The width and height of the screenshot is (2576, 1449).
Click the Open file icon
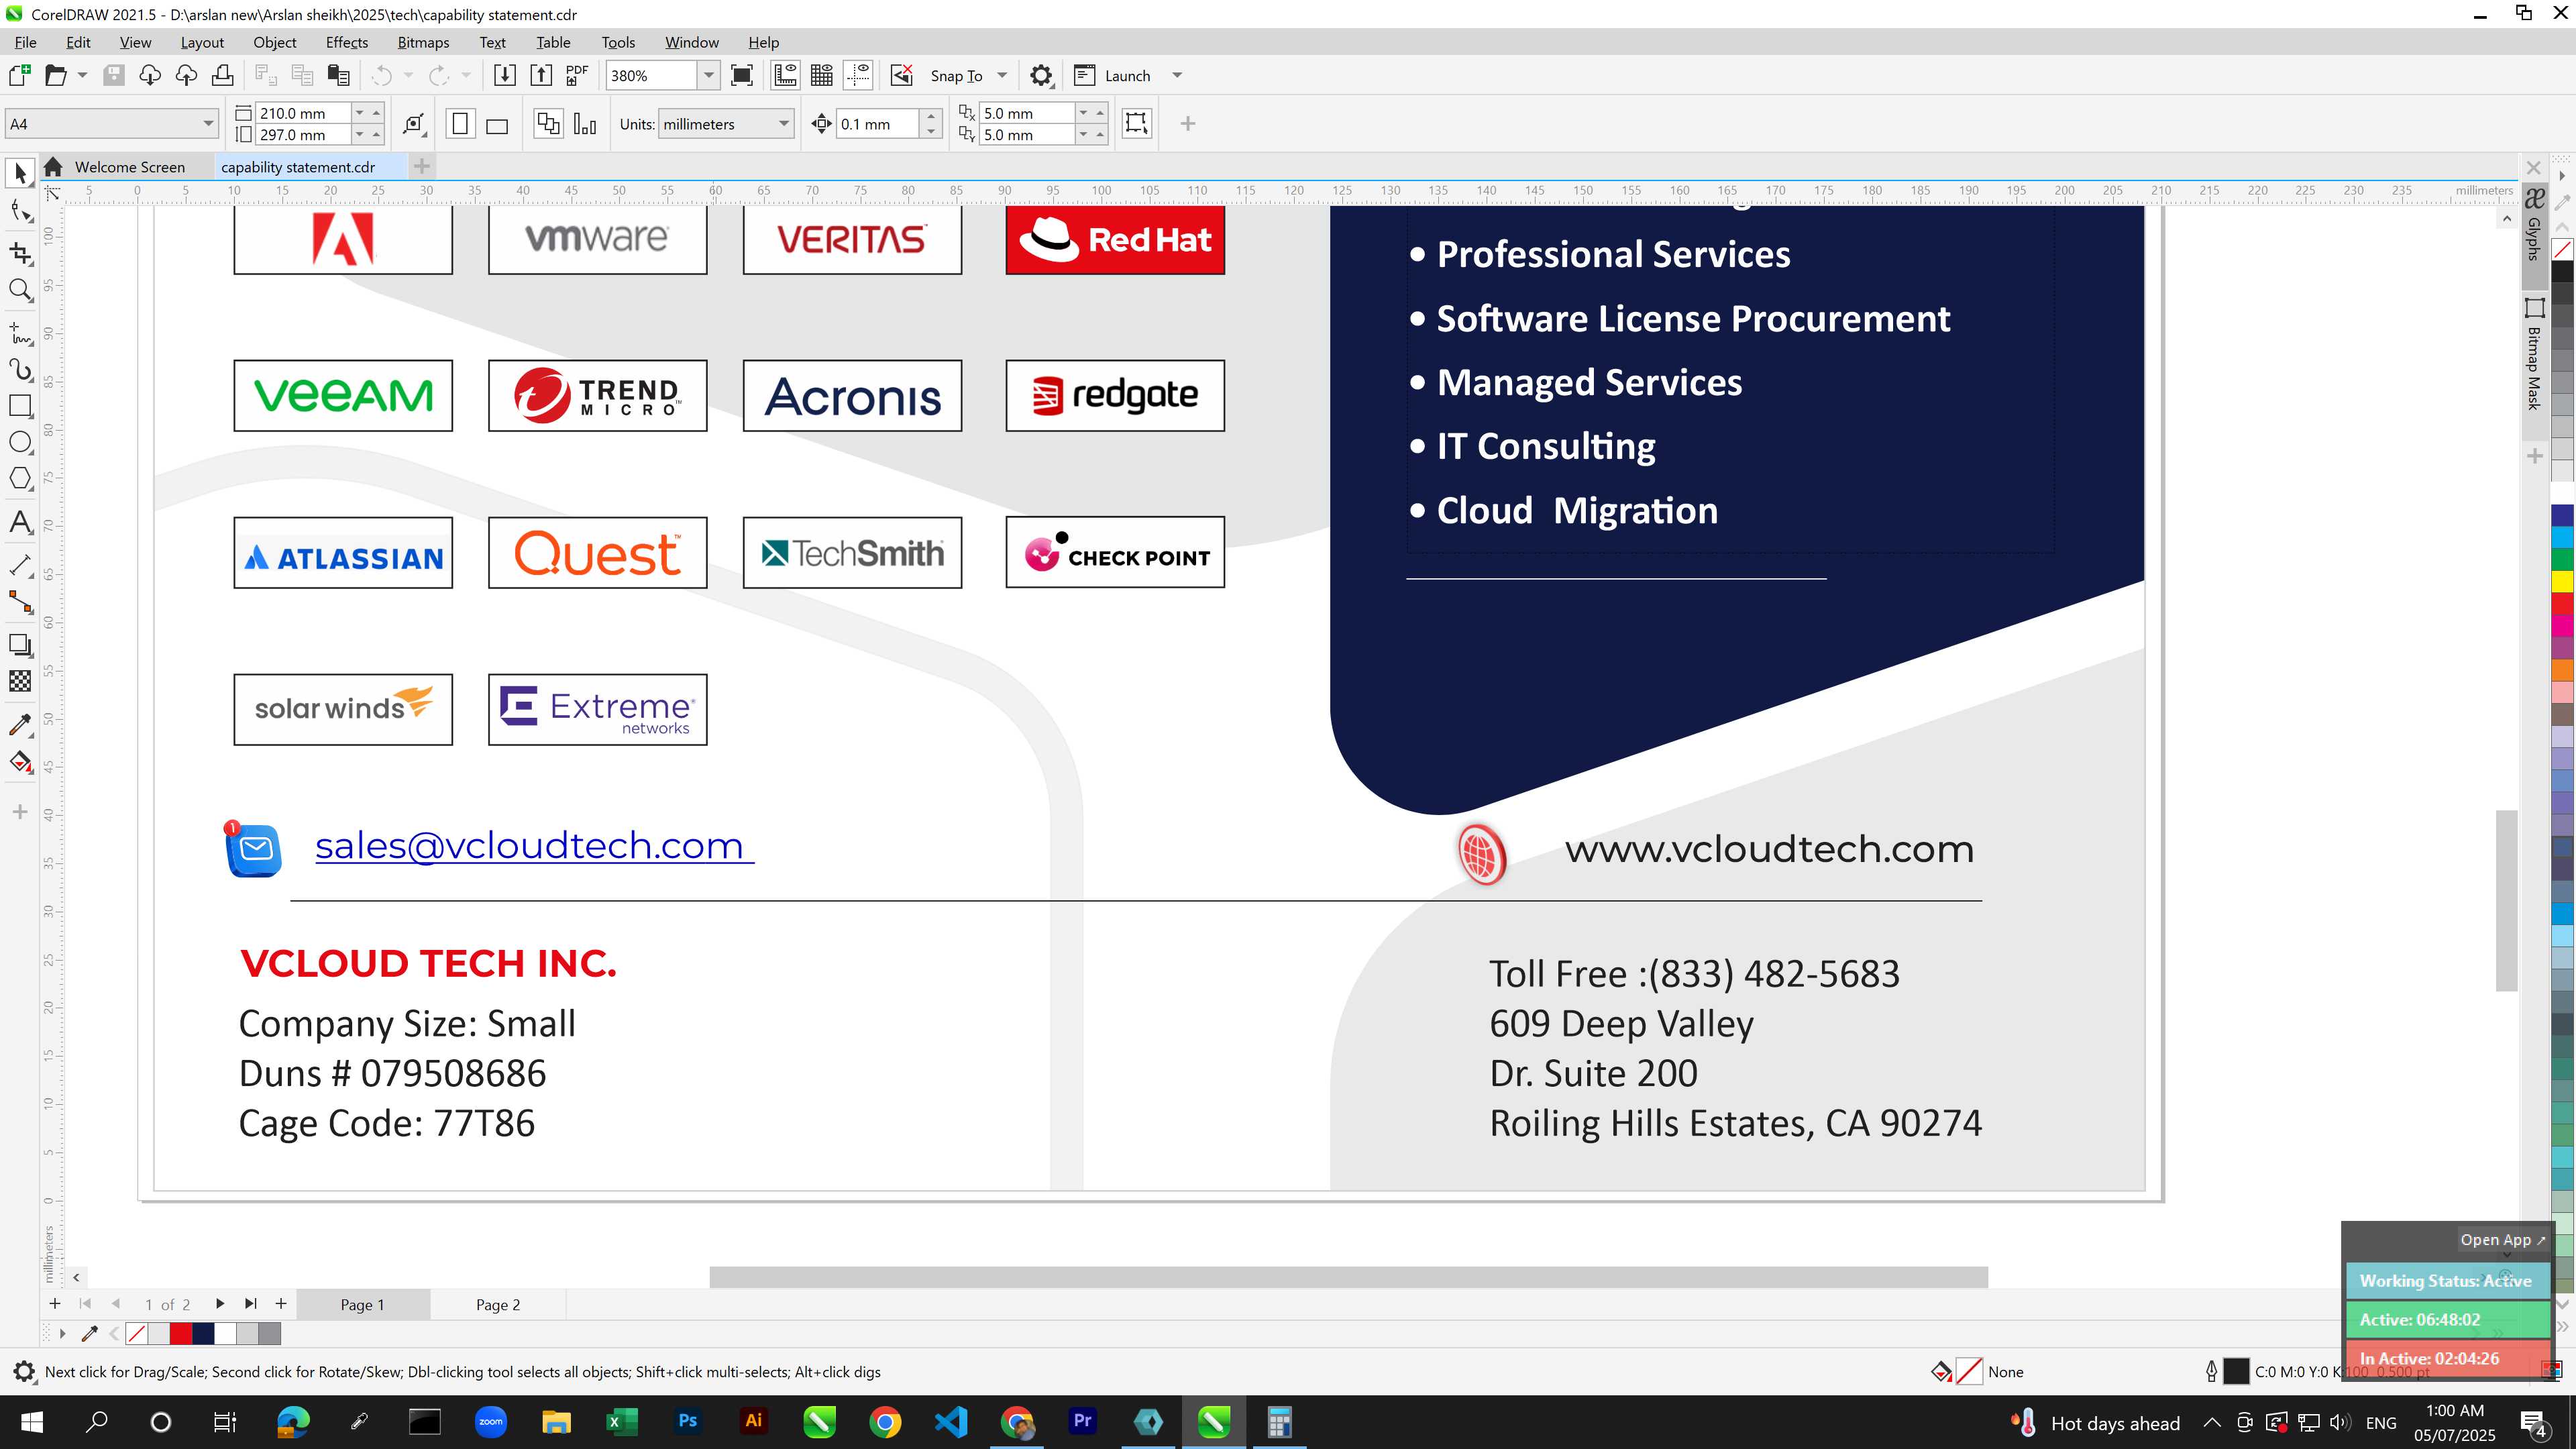pyautogui.click(x=56, y=75)
